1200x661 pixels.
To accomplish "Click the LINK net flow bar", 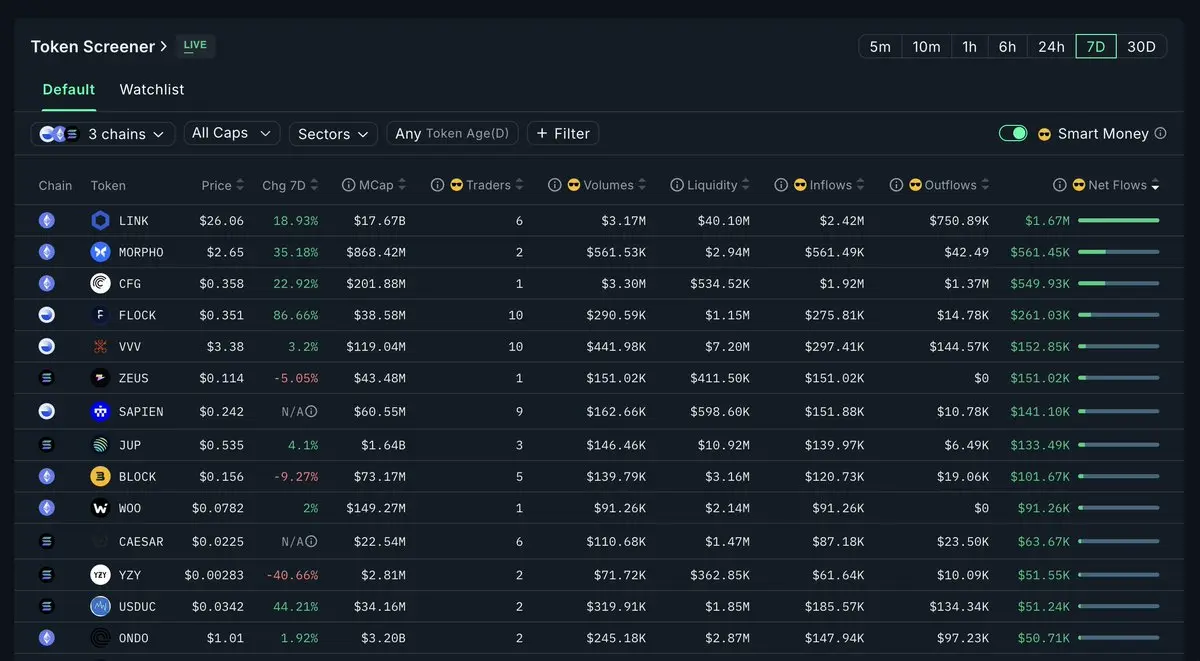I will 1119,220.
